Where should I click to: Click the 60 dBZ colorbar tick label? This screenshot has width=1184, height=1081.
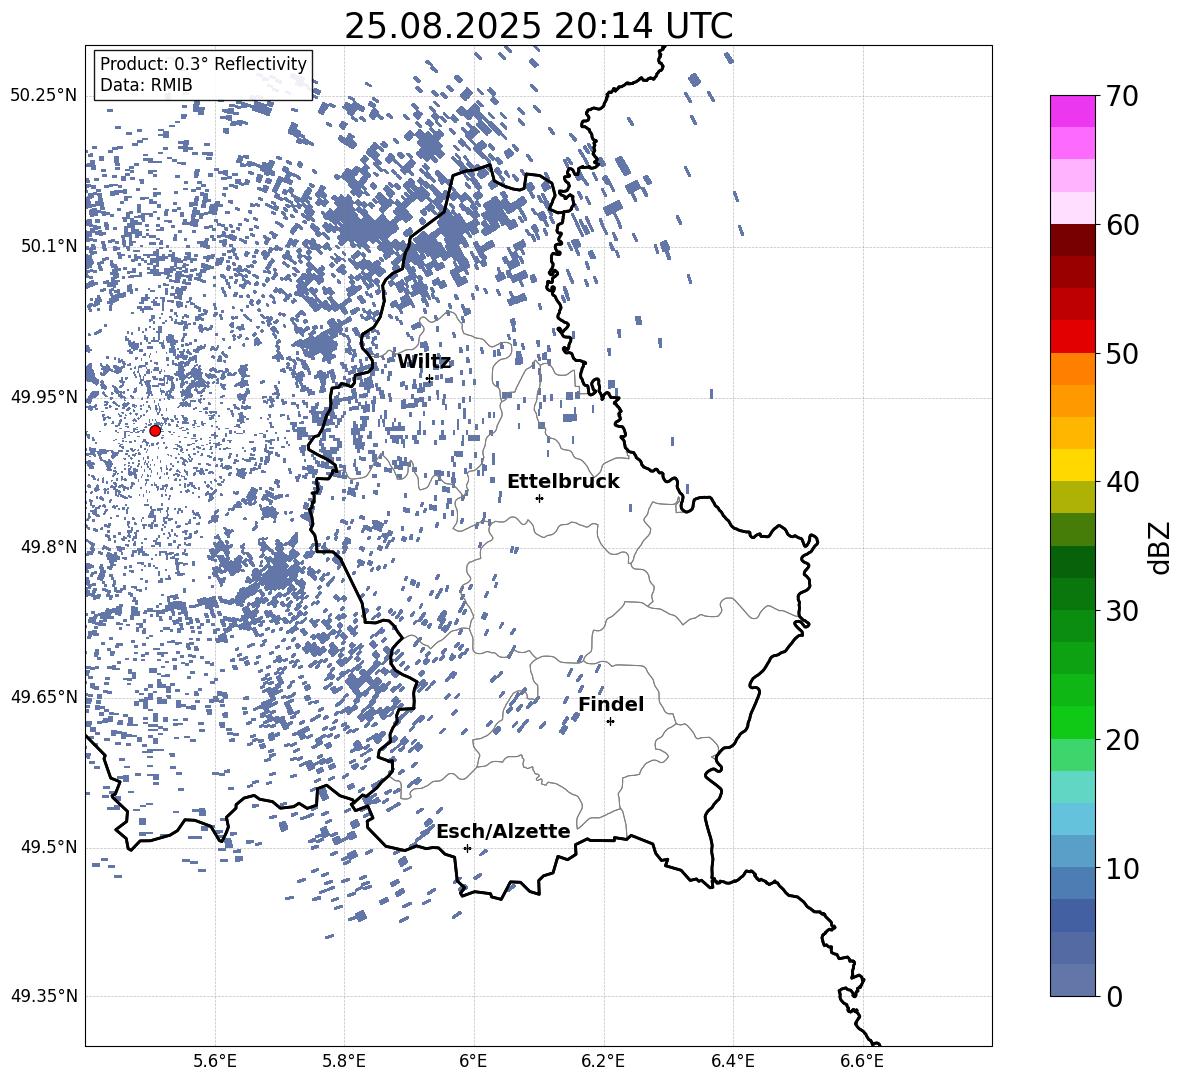1122,225
